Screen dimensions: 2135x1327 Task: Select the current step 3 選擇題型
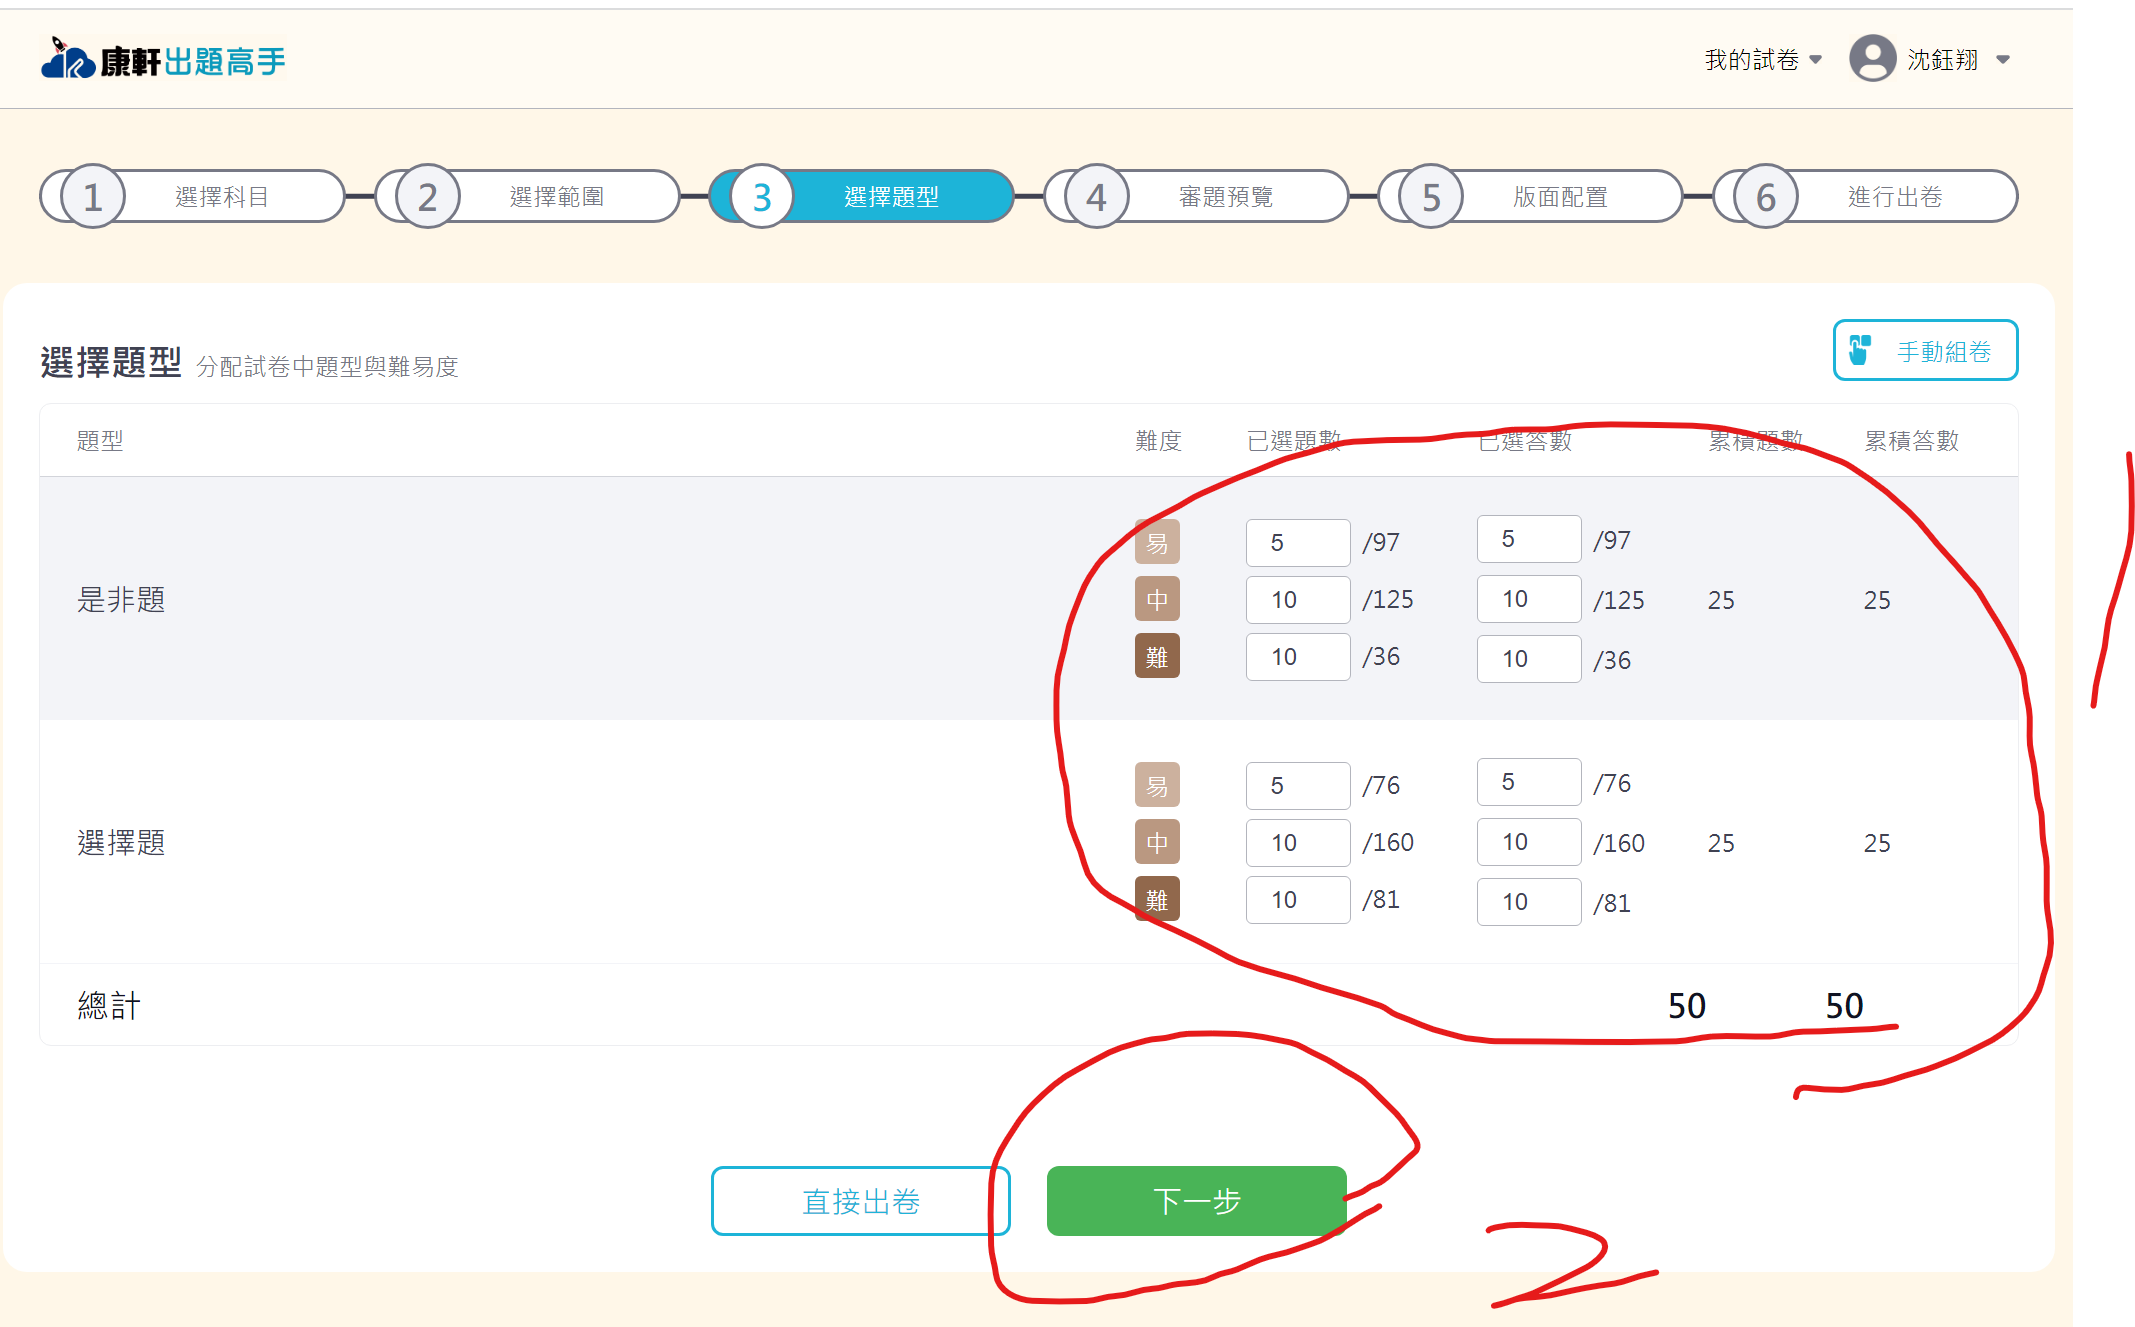coord(862,196)
